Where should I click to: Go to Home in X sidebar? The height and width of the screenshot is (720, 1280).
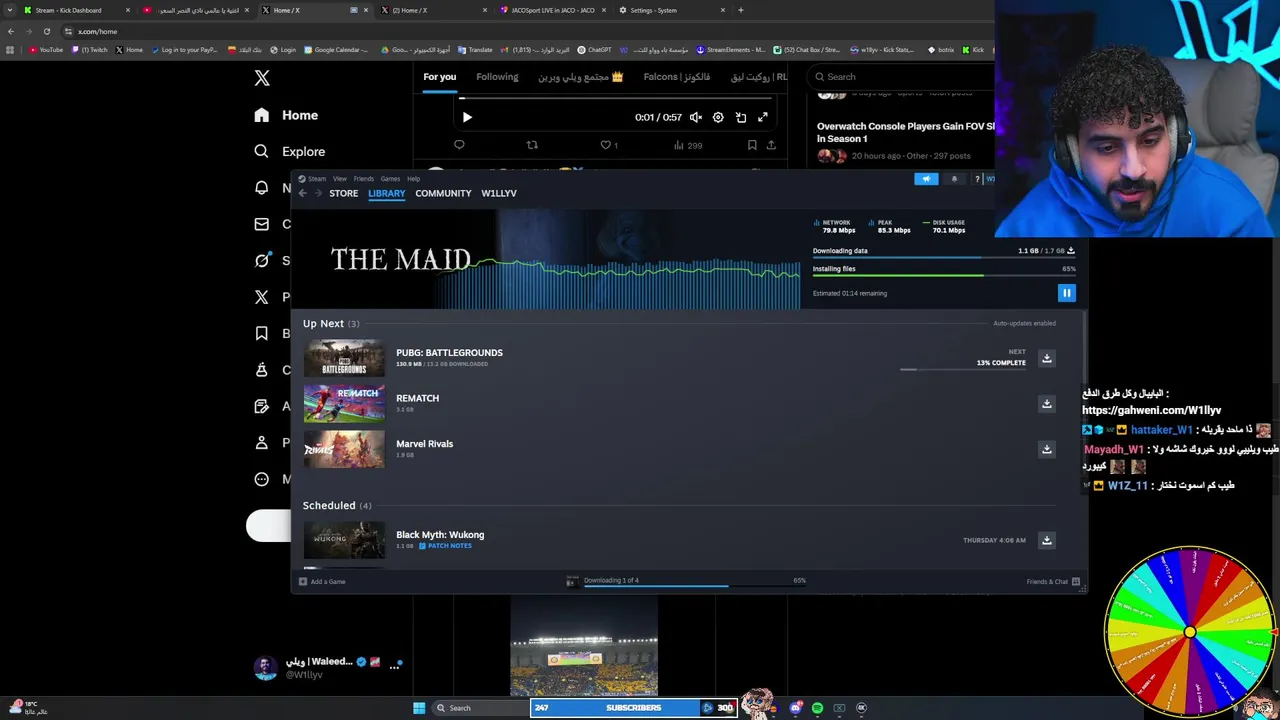(286, 115)
